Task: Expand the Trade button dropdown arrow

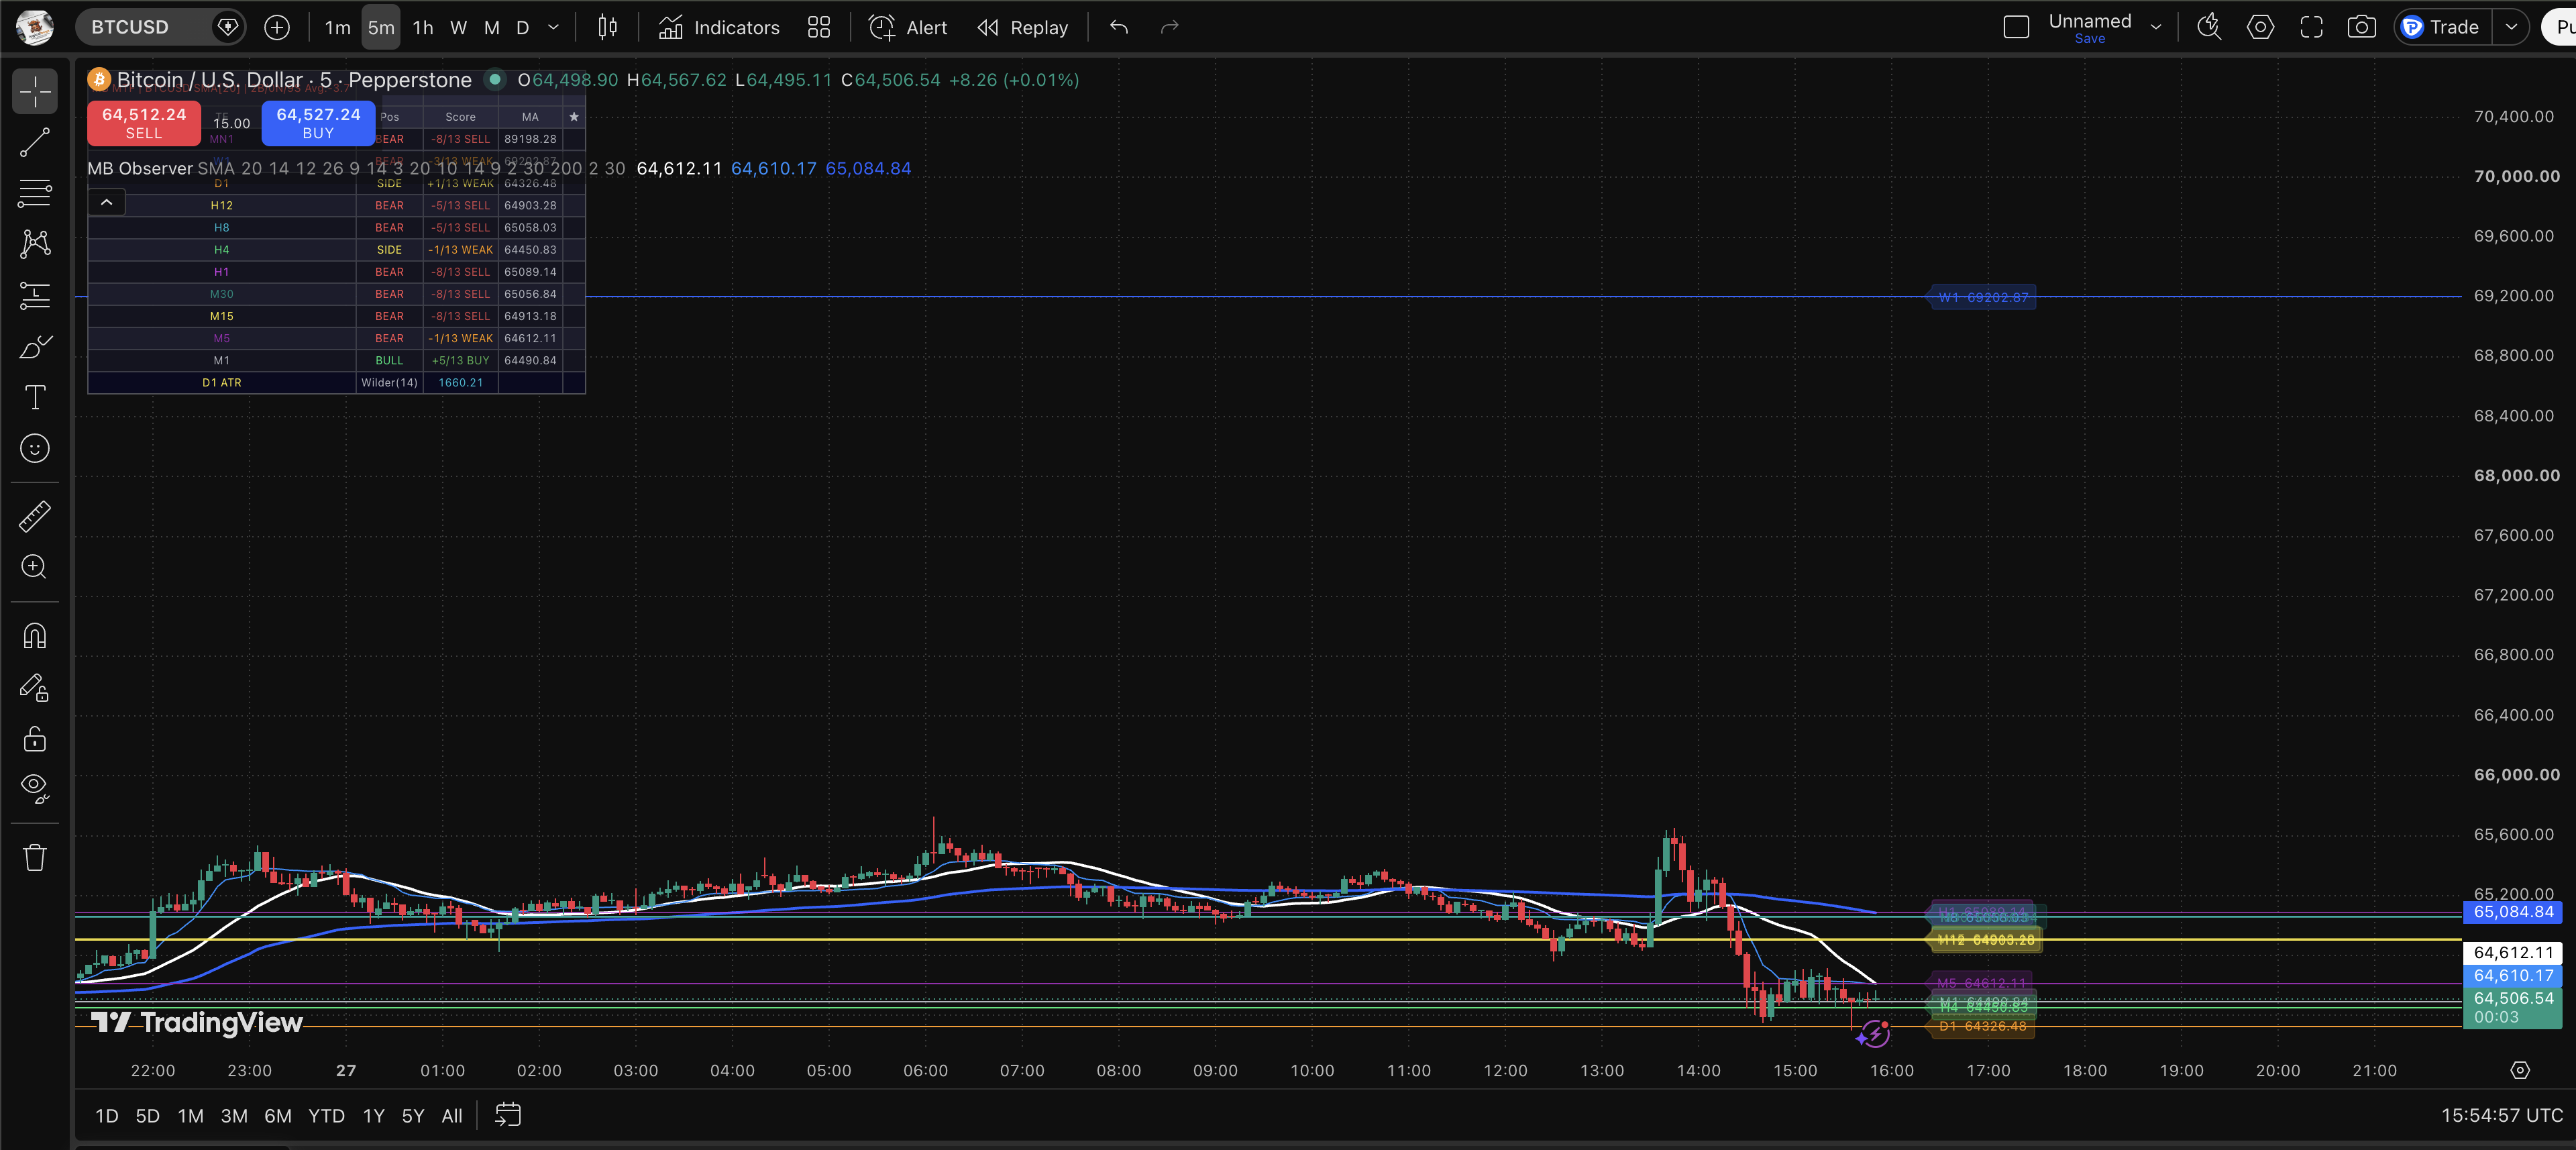Action: pyautogui.click(x=2511, y=27)
